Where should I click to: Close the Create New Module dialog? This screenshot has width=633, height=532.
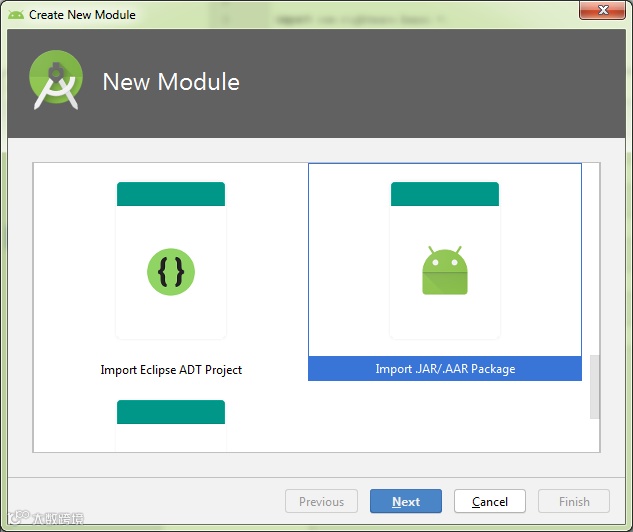(x=602, y=10)
